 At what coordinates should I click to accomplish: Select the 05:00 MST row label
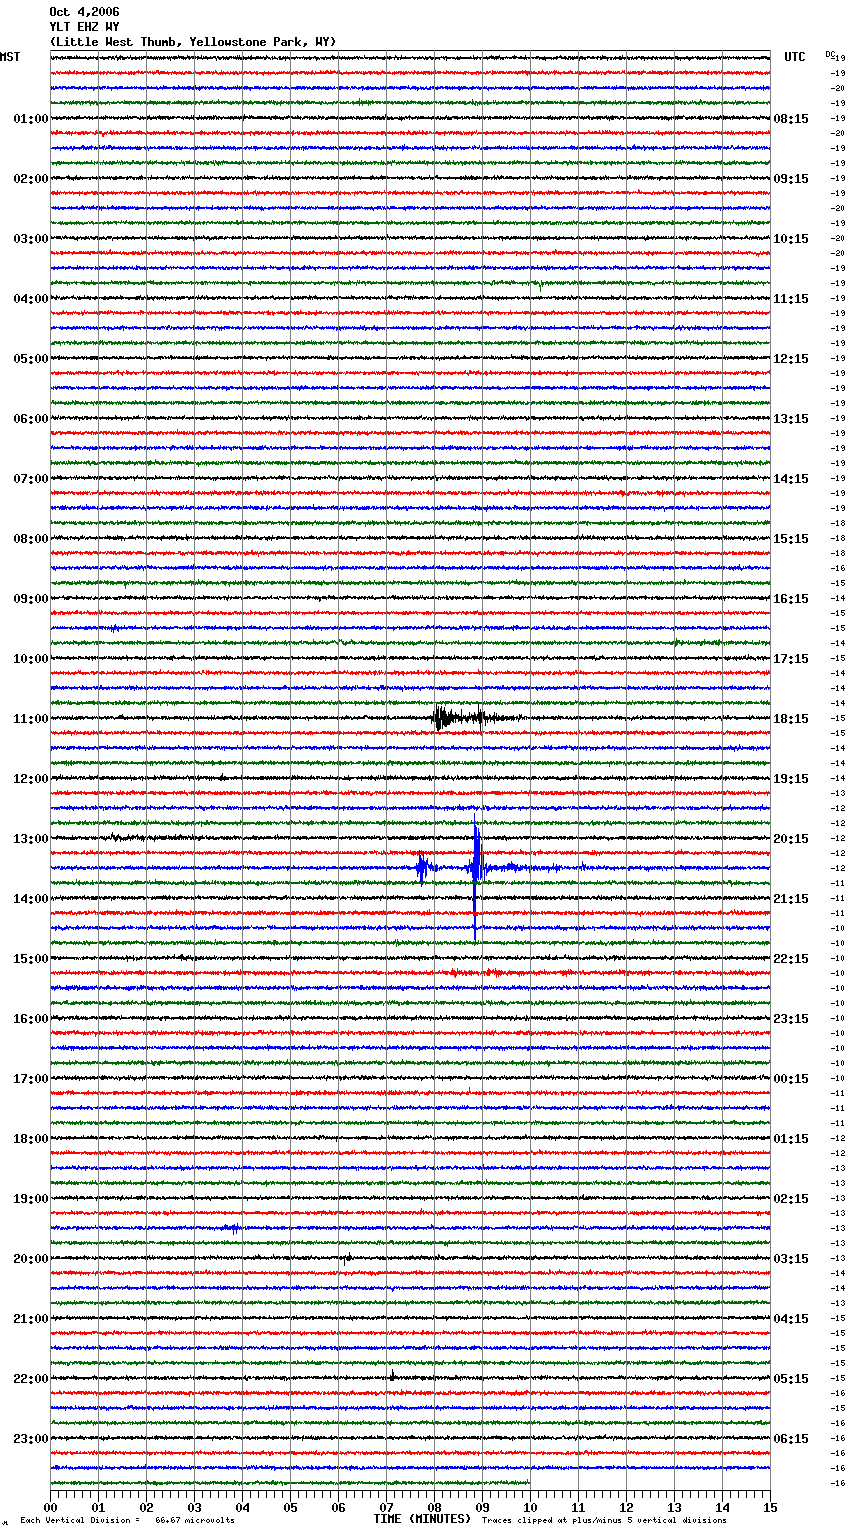[30, 359]
